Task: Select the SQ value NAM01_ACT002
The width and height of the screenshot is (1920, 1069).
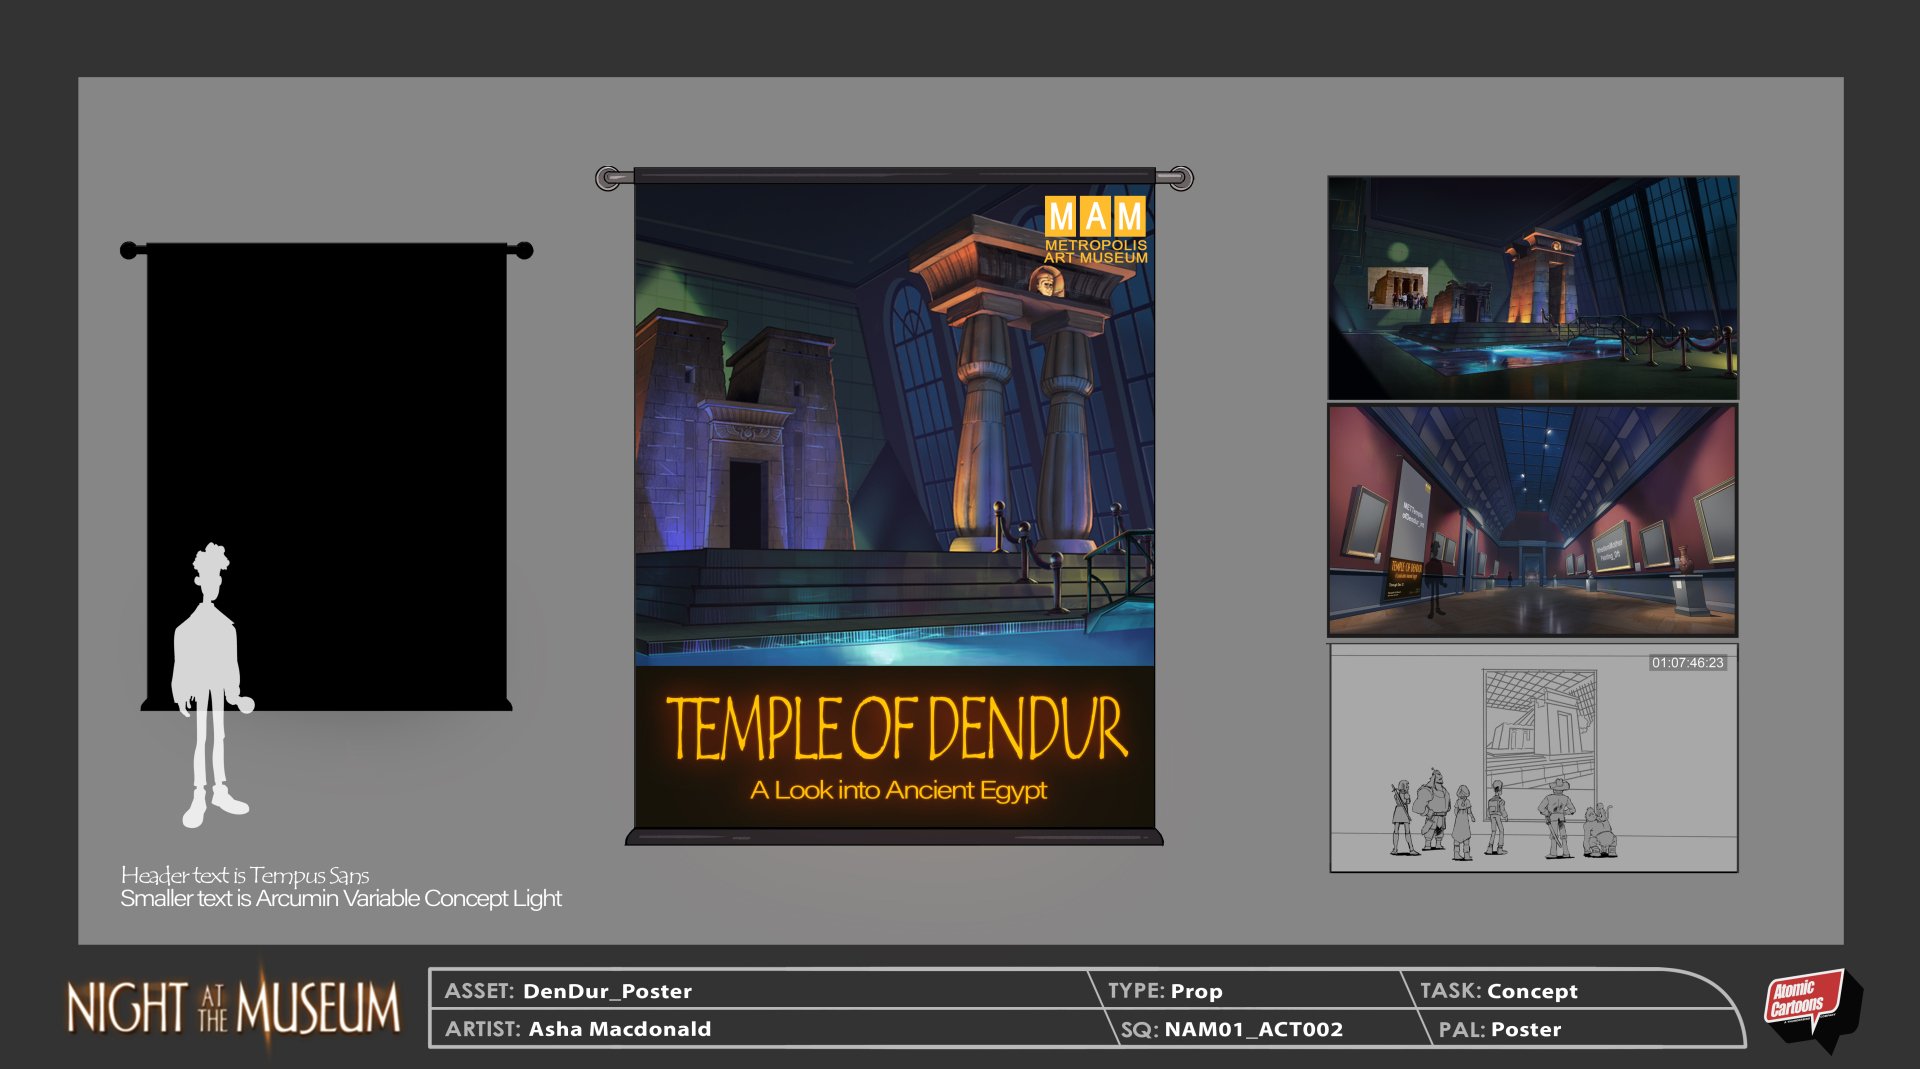Action: (1253, 1029)
